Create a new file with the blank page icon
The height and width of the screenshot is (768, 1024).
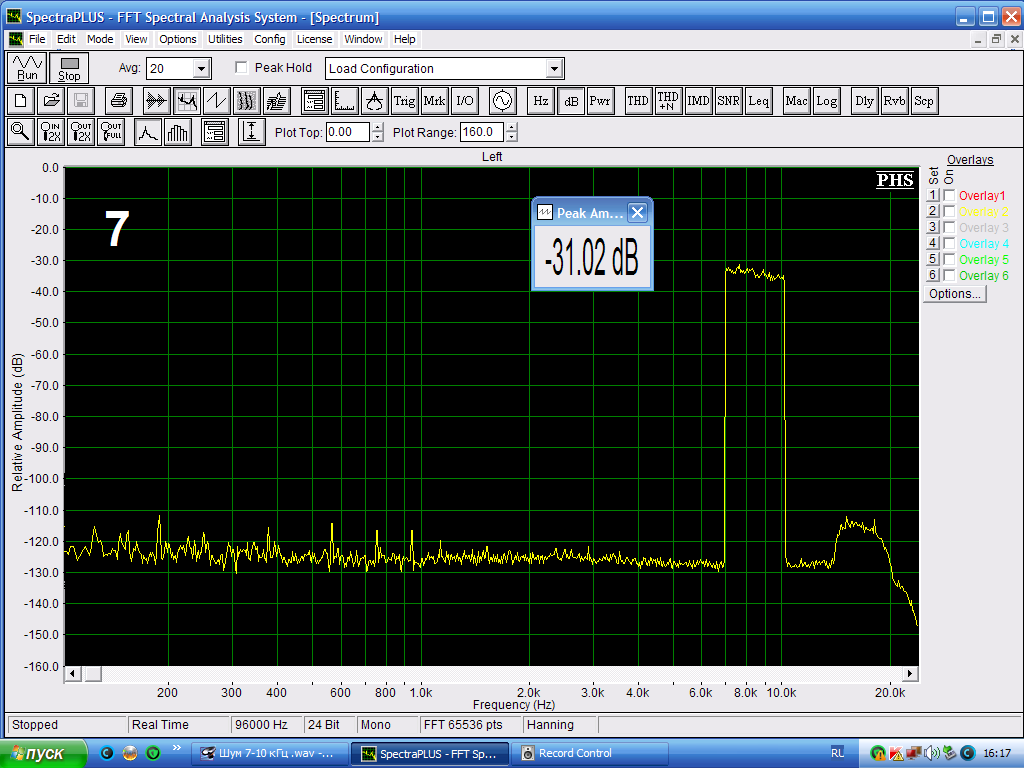[x=21, y=101]
